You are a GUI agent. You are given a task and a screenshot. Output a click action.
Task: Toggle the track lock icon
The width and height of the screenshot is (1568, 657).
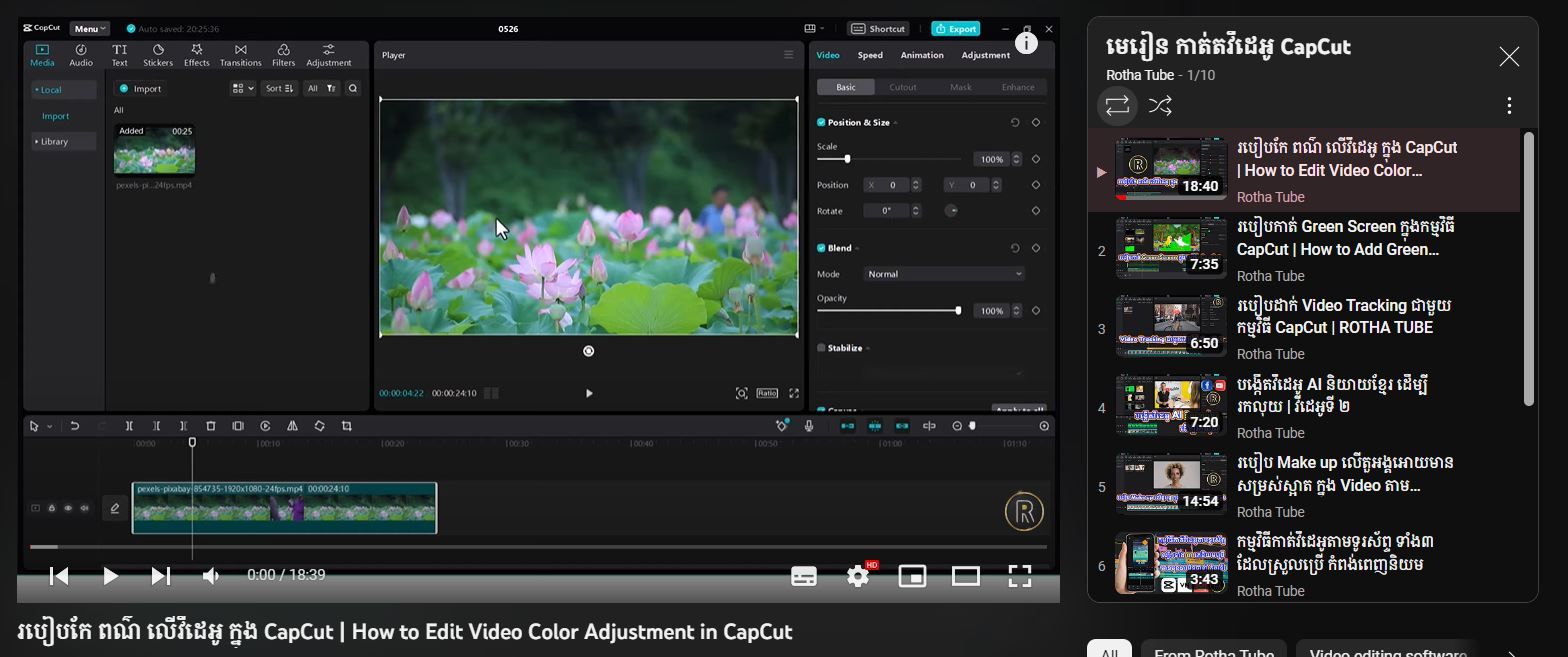(x=52, y=508)
